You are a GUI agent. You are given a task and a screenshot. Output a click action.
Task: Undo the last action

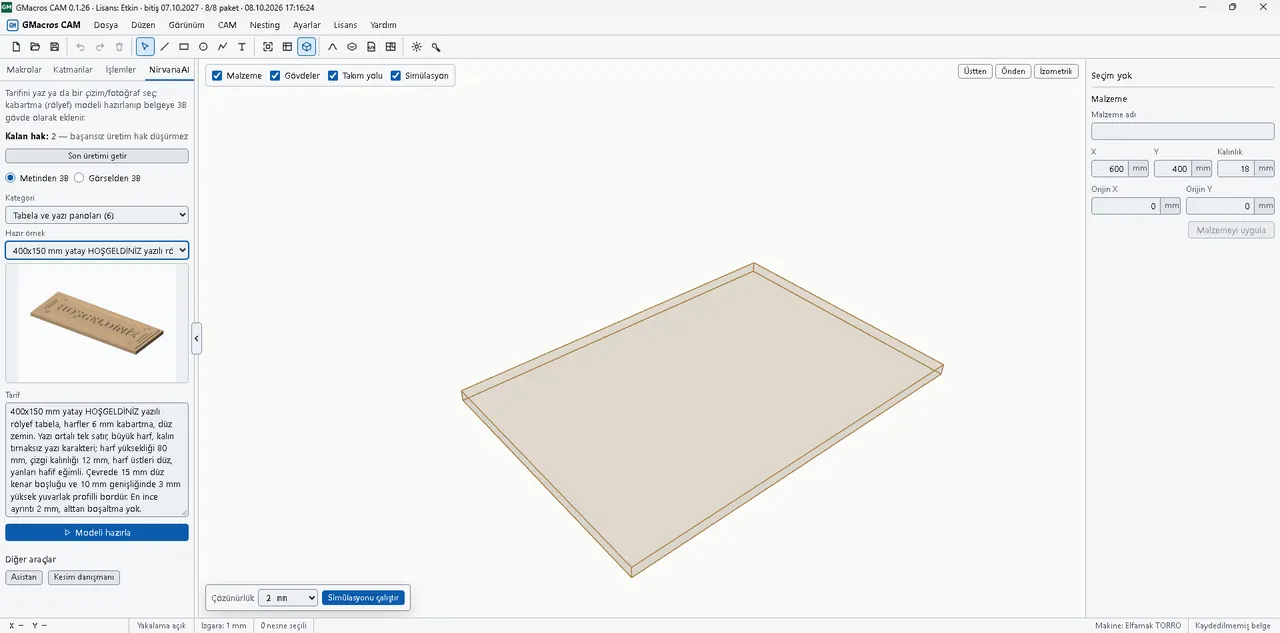[81, 47]
